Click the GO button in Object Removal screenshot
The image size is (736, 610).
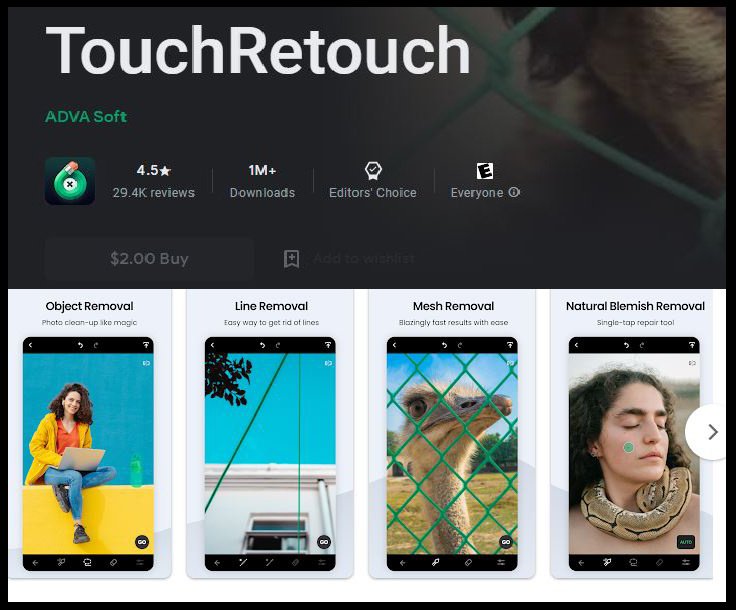[142, 542]
